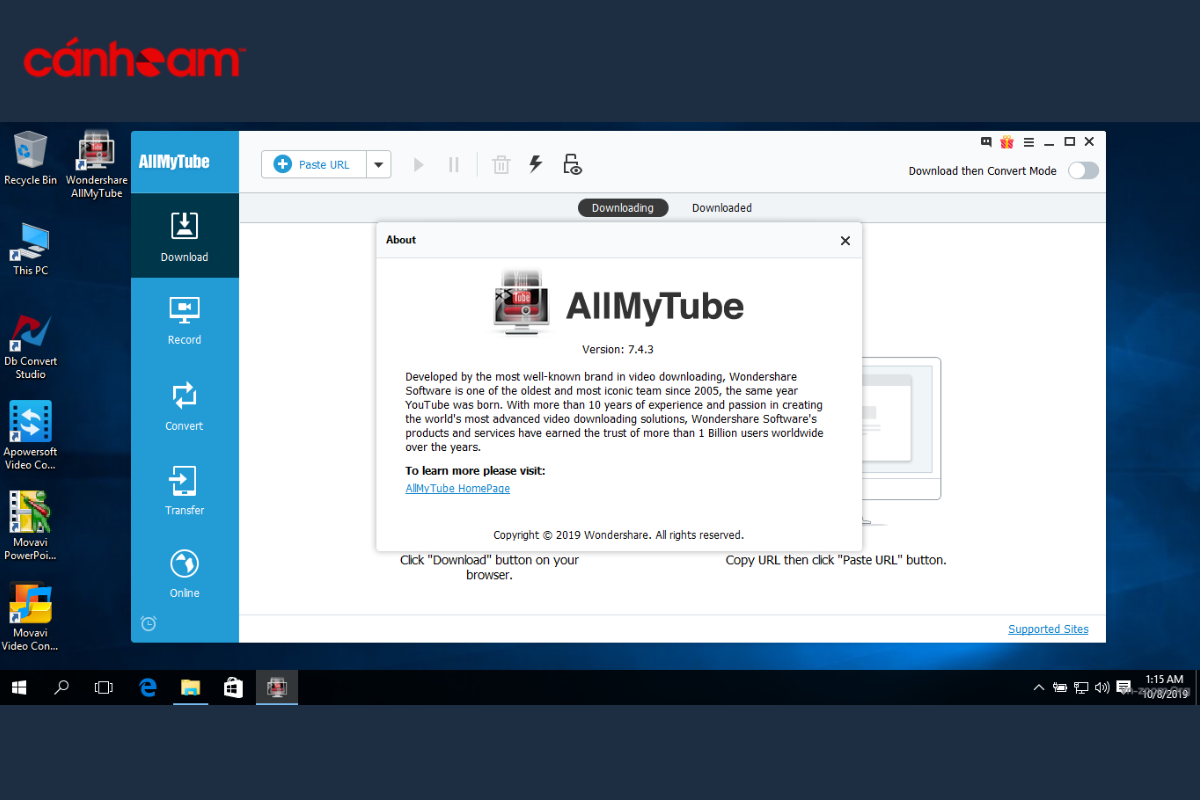
Task: Click the scheduler clock icon in sidebar
Action: click(148, 624)
